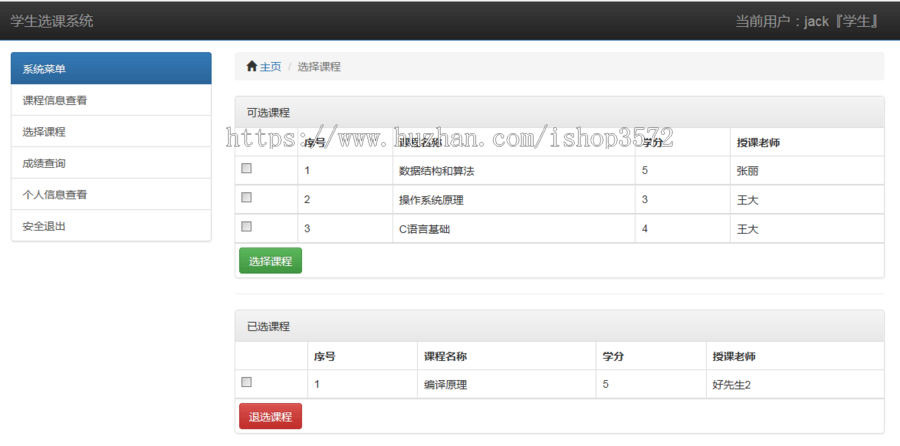Open 个人信息查看 menu item
The image size is (900, 446).
[x=111, y=195]
